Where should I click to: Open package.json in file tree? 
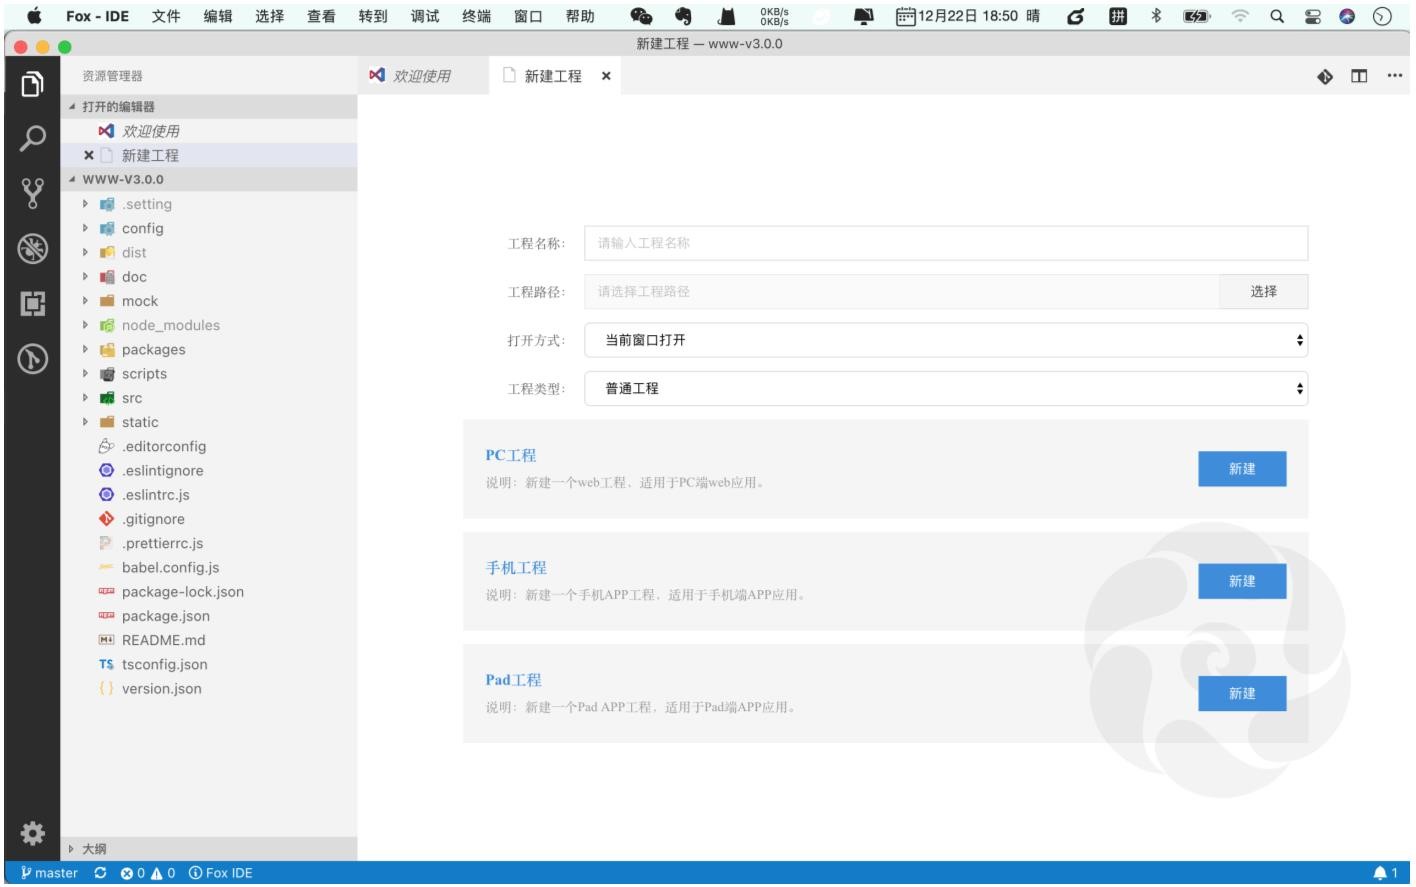165,616
